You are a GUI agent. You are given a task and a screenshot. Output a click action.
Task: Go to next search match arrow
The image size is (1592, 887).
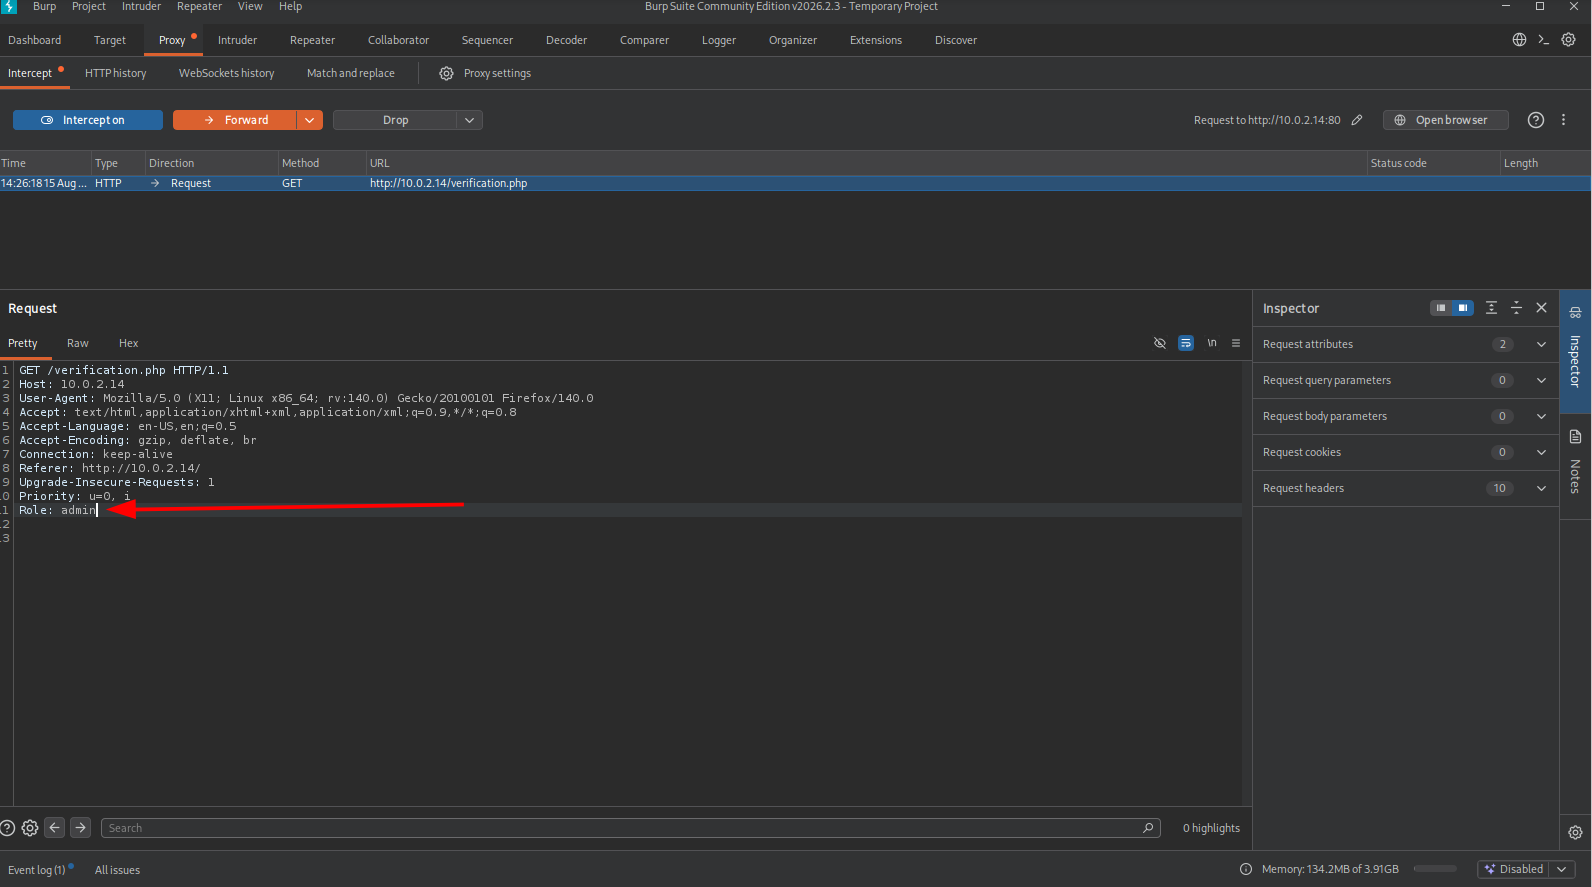pyautogui.click(x=81, y=828)
